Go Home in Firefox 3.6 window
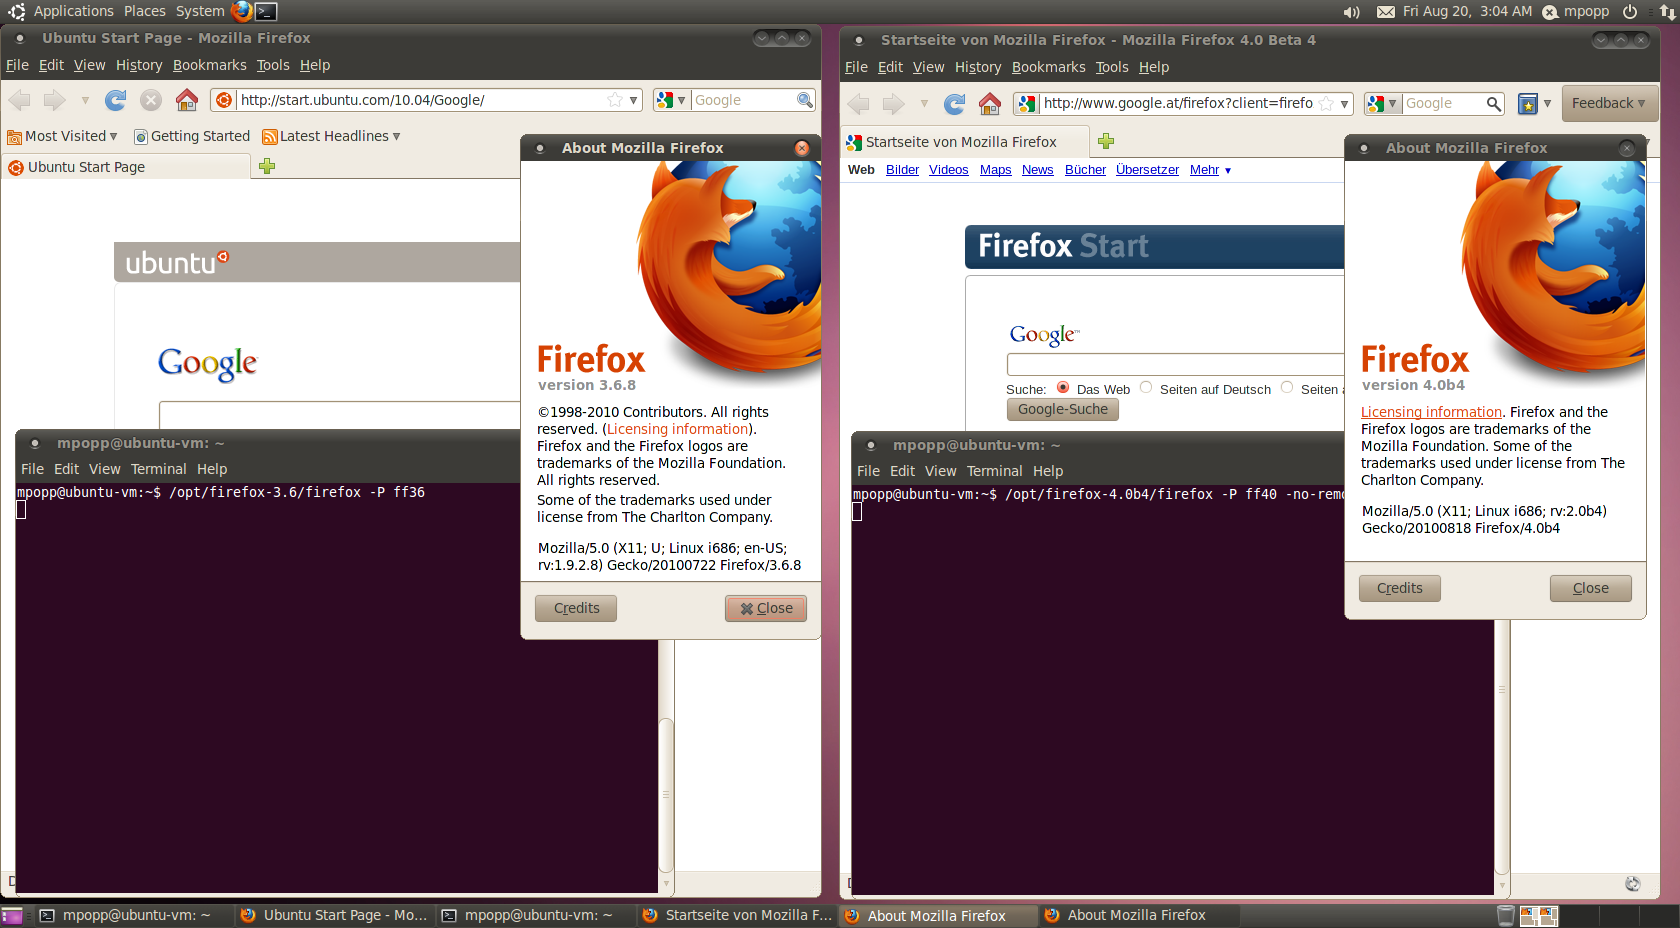 click(x=187, y=100)
